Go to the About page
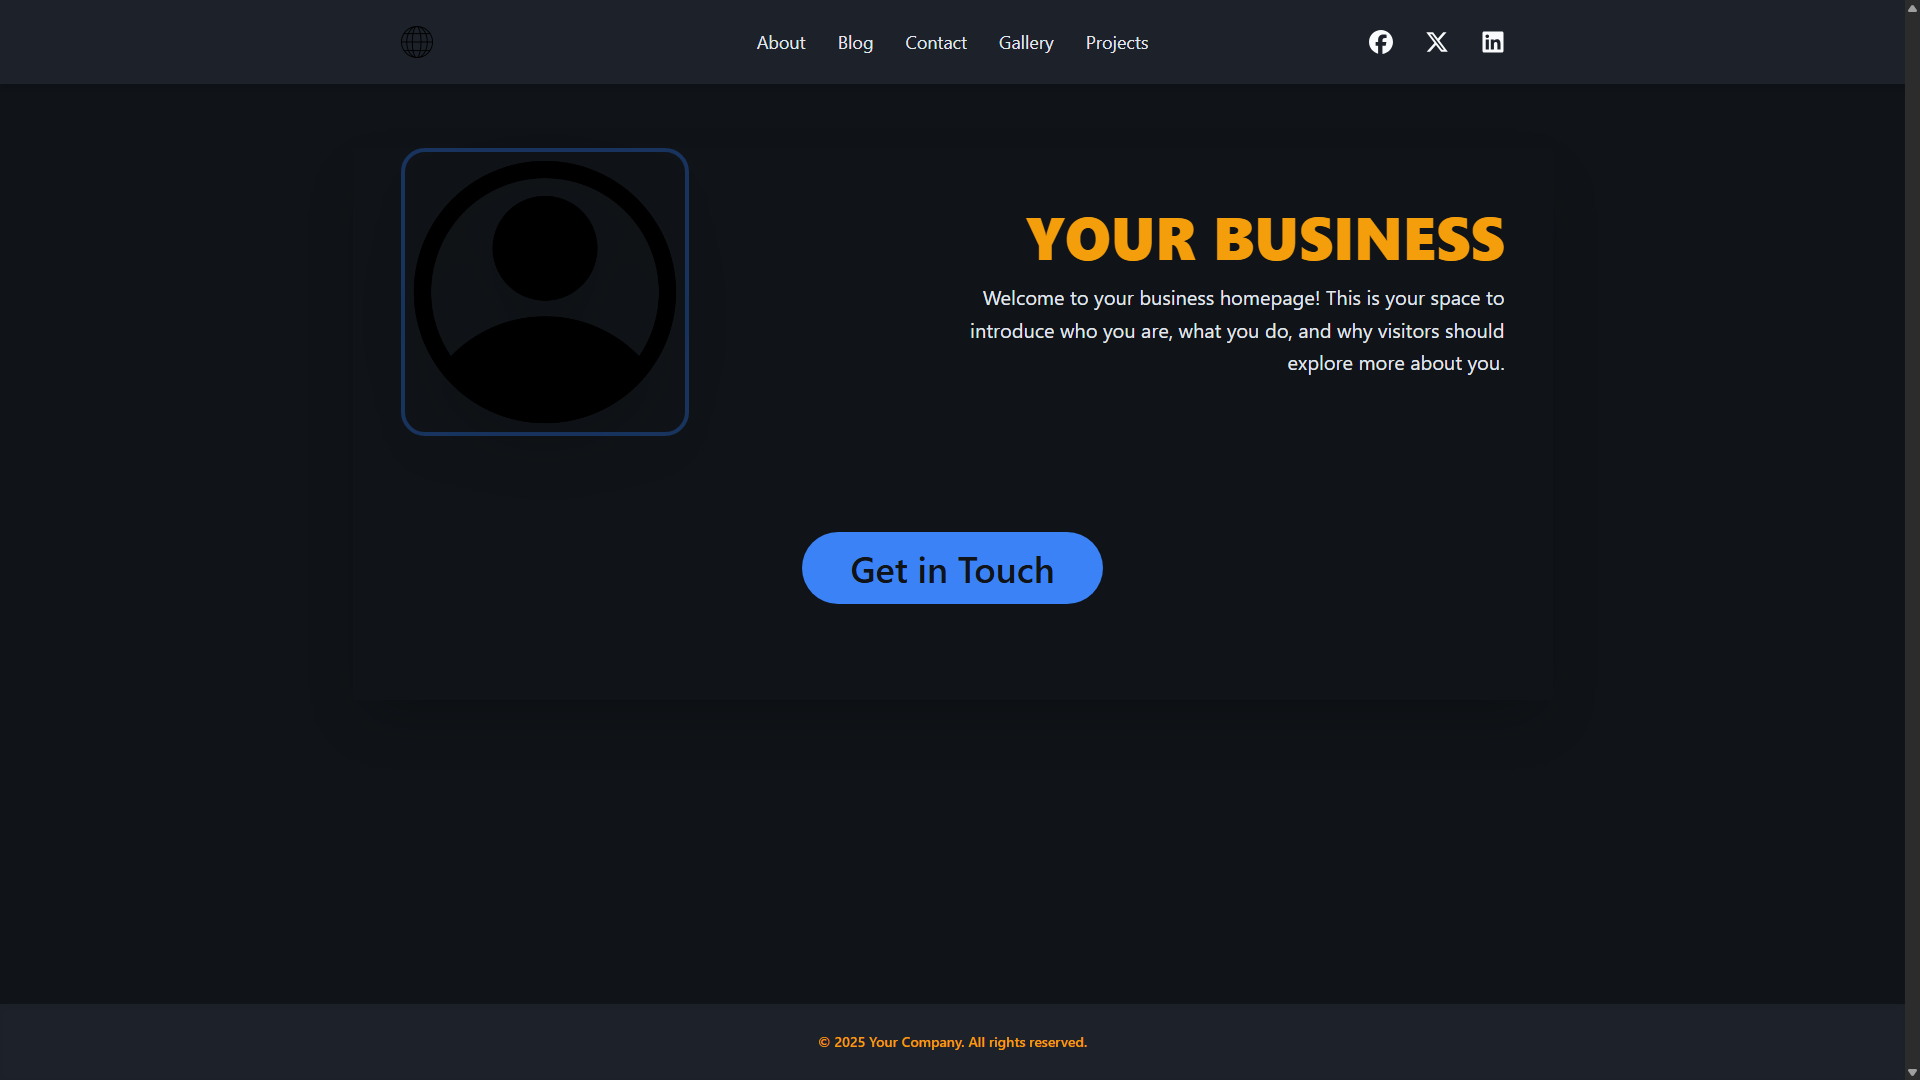The width and height of the screenshot is (1920, 1080). pyautogui.click(x=780, y=43)
